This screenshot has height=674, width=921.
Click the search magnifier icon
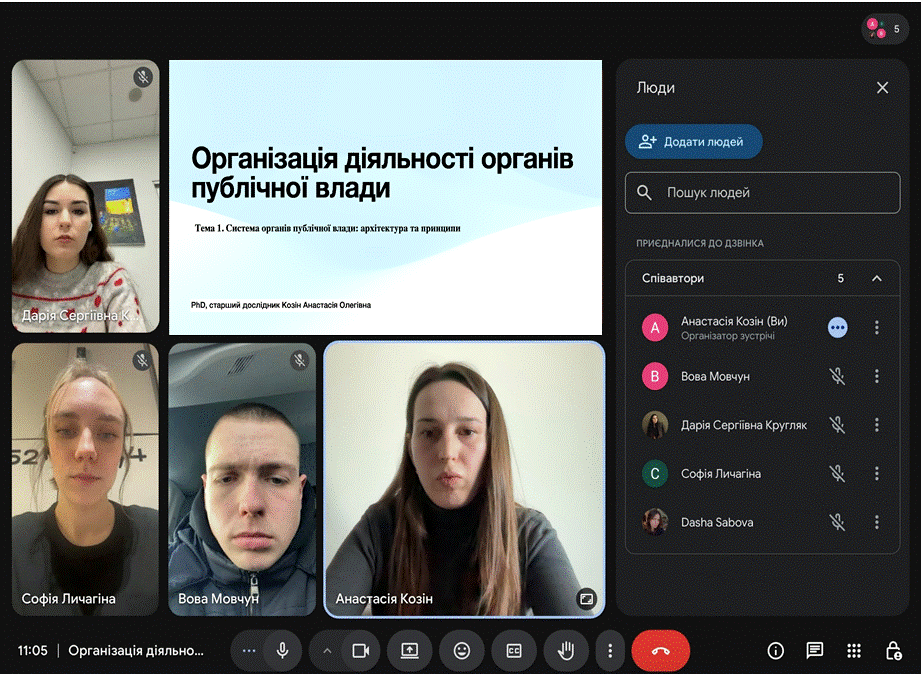point(644,193)
